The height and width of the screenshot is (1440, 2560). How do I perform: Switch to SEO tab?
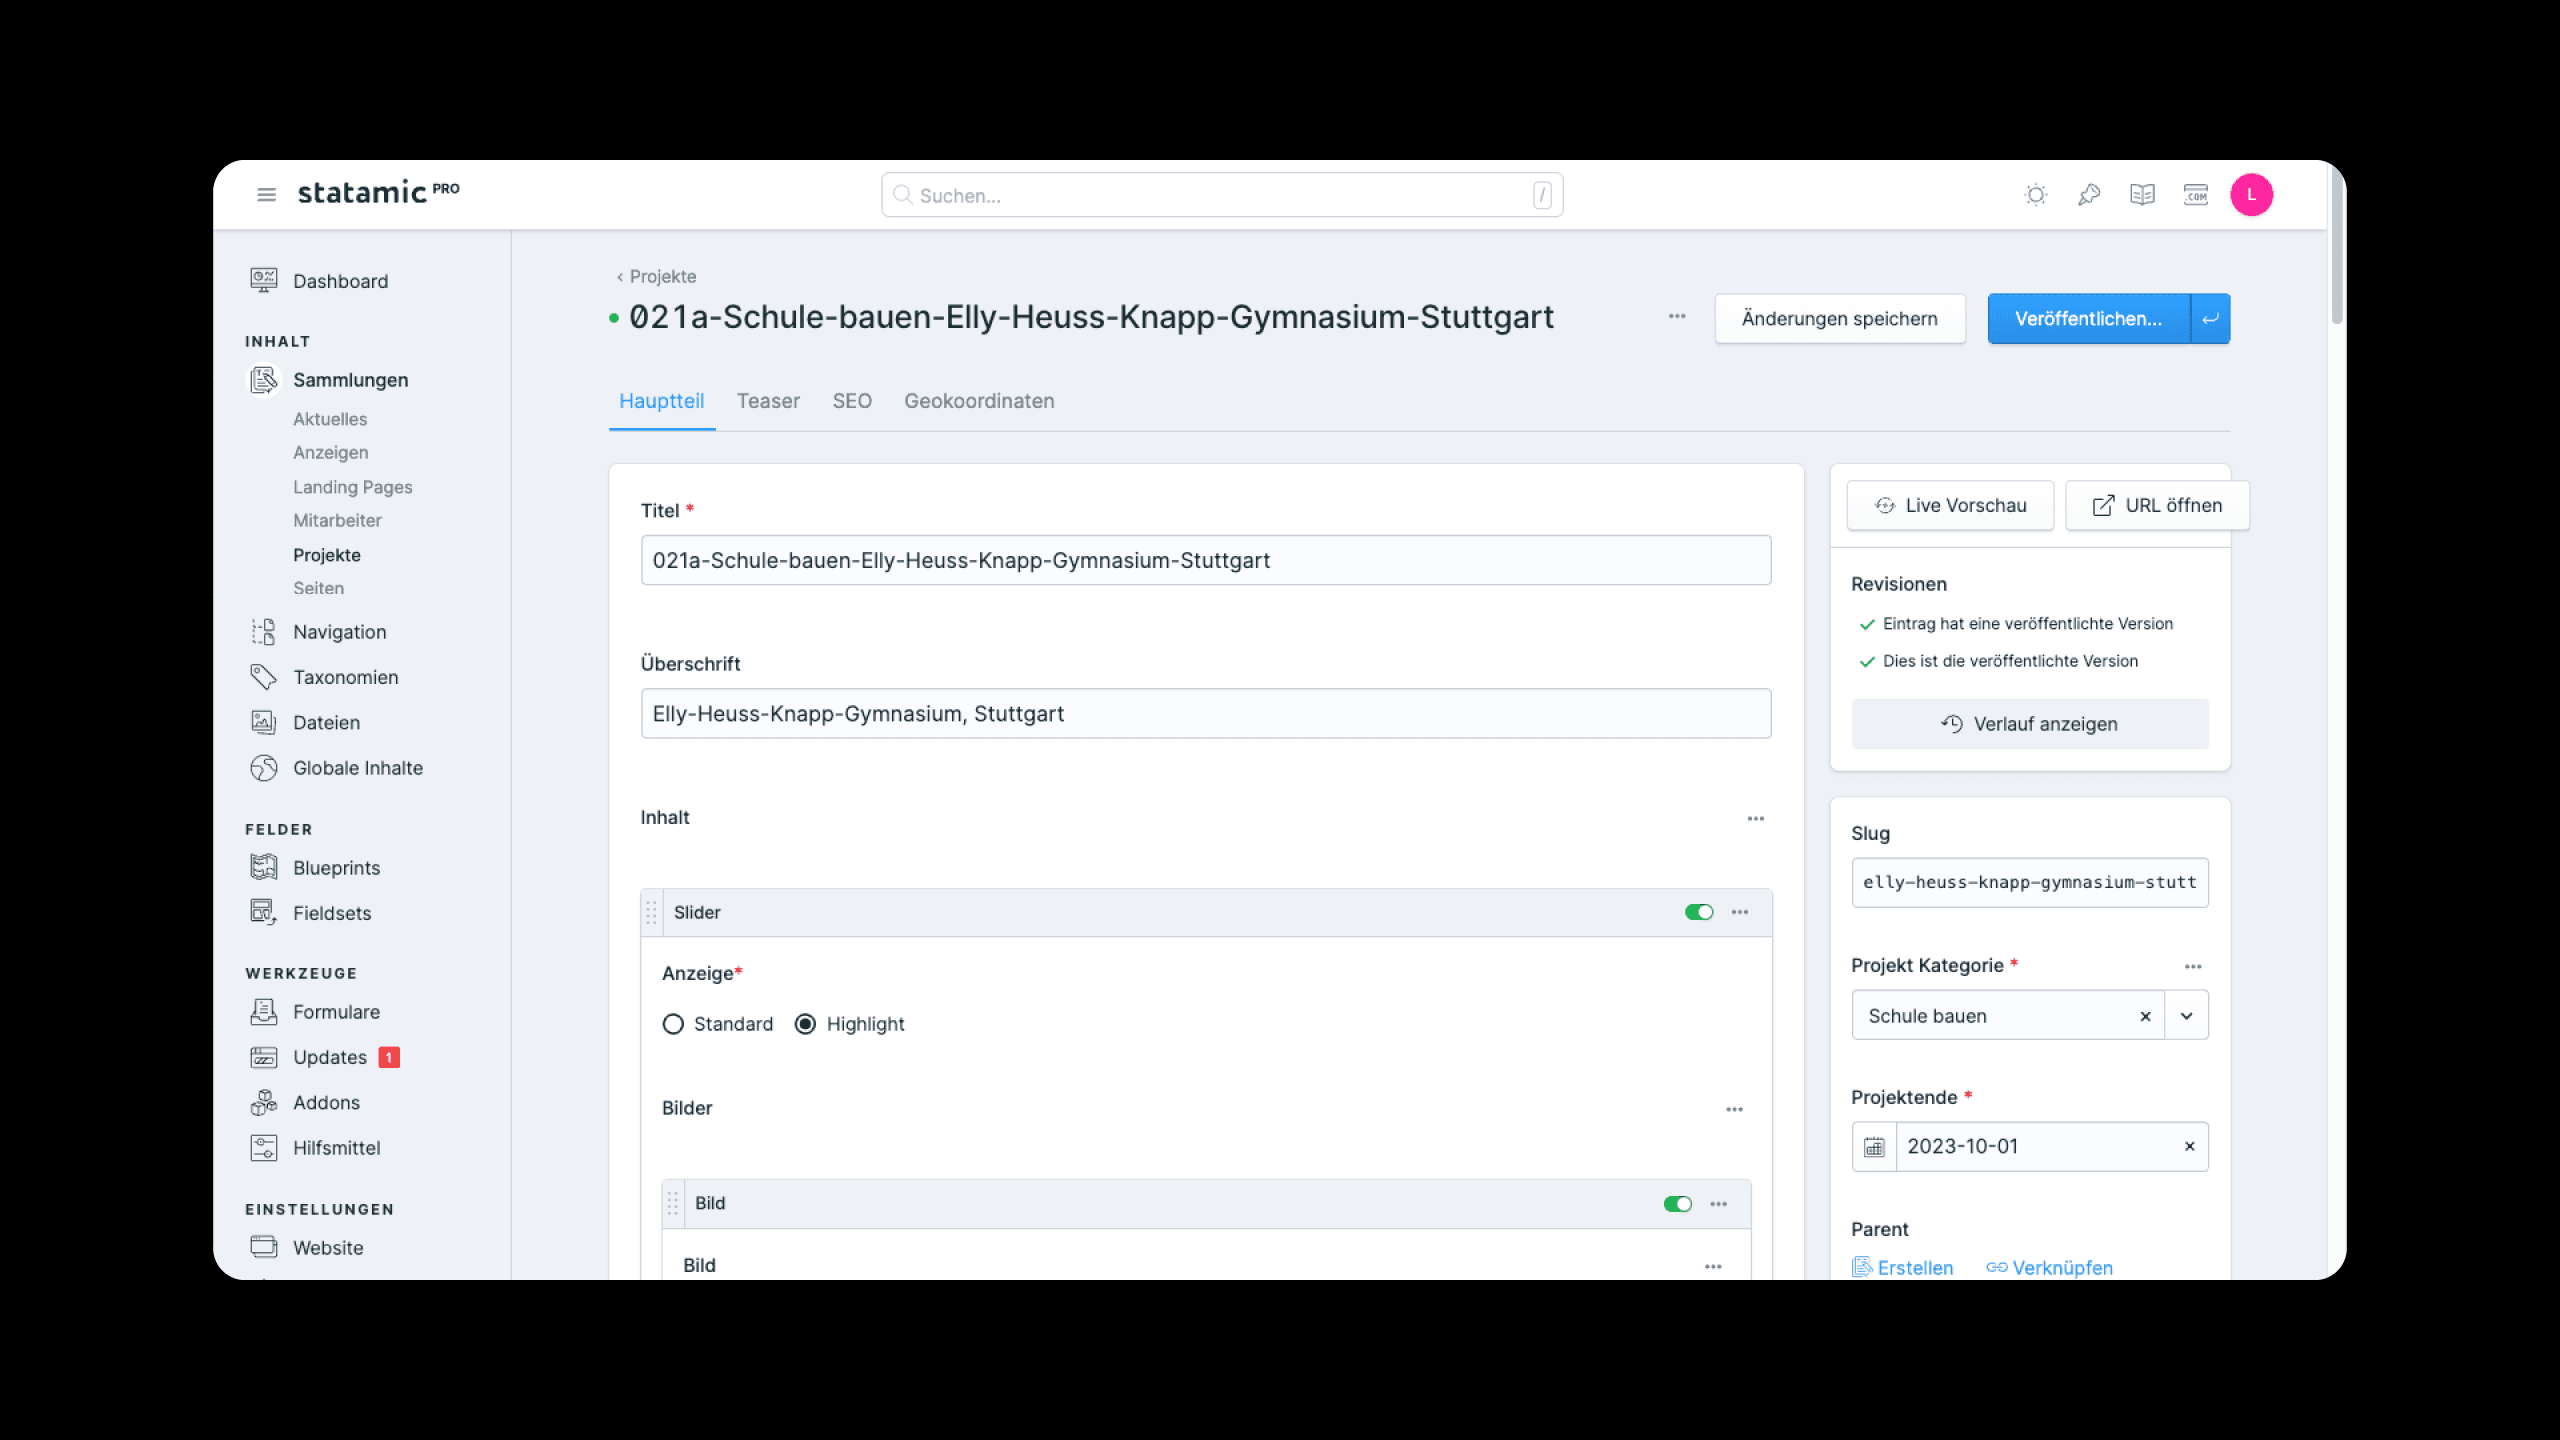[x=852, y=401]
